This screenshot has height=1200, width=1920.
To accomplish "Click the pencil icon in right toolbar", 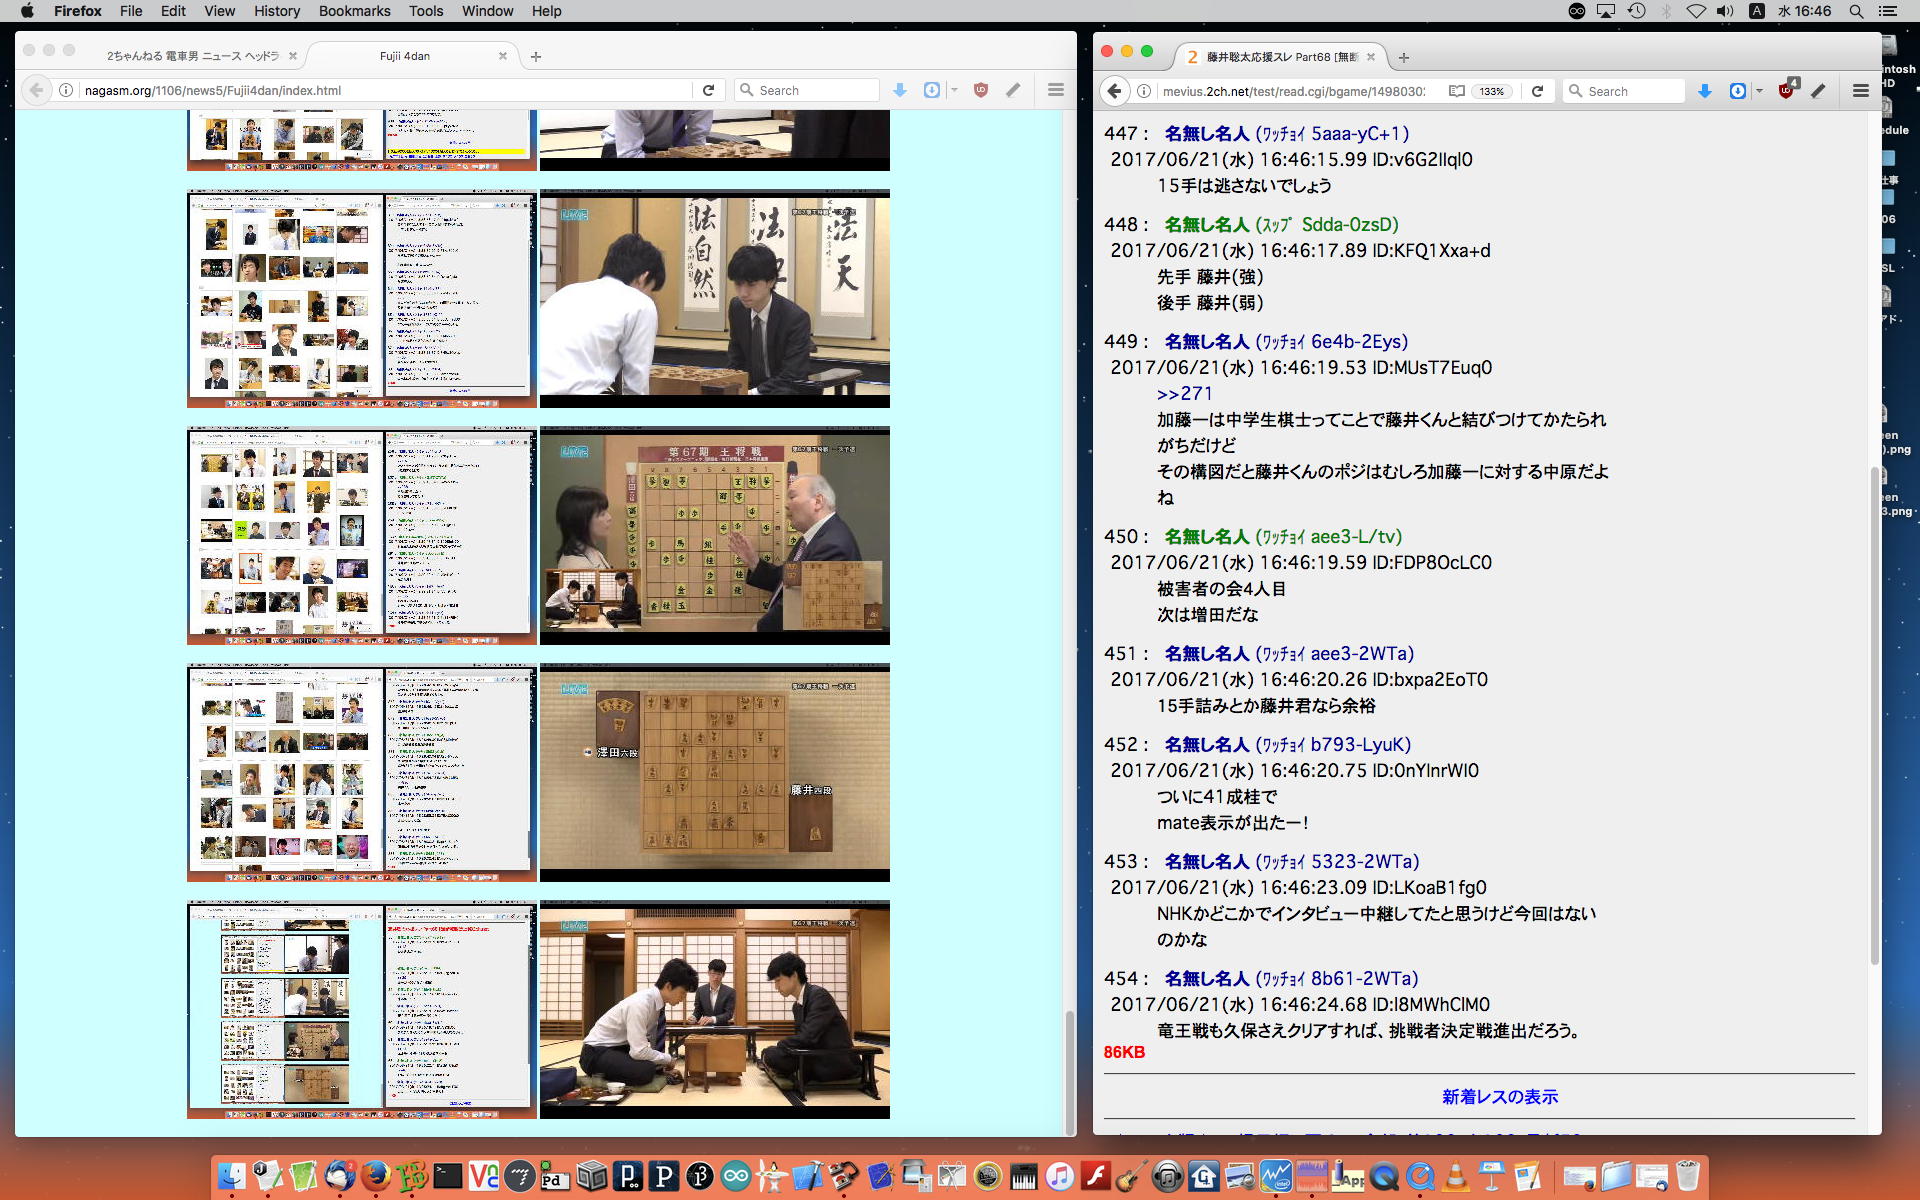I will coord(1819,91).
